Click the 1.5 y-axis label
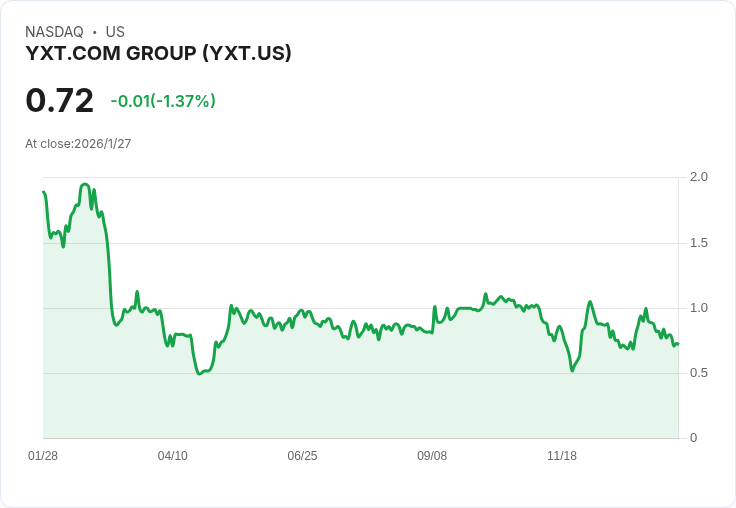 (699, 243)
